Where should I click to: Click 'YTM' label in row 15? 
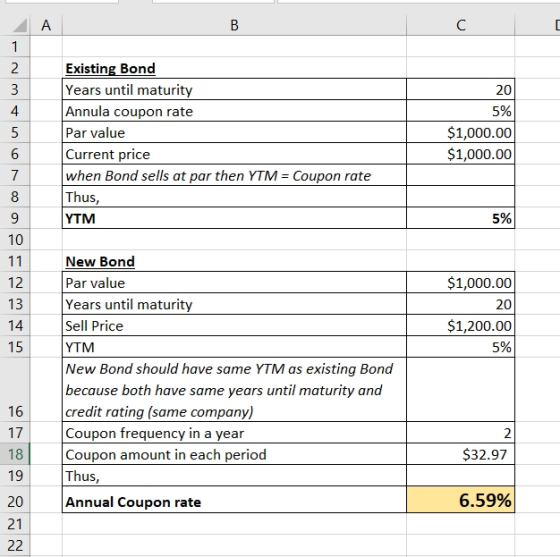point(234,347)
